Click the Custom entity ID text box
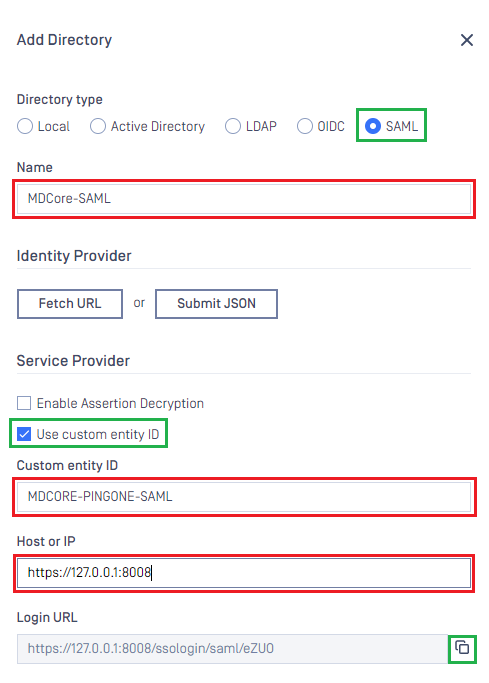 244,497
